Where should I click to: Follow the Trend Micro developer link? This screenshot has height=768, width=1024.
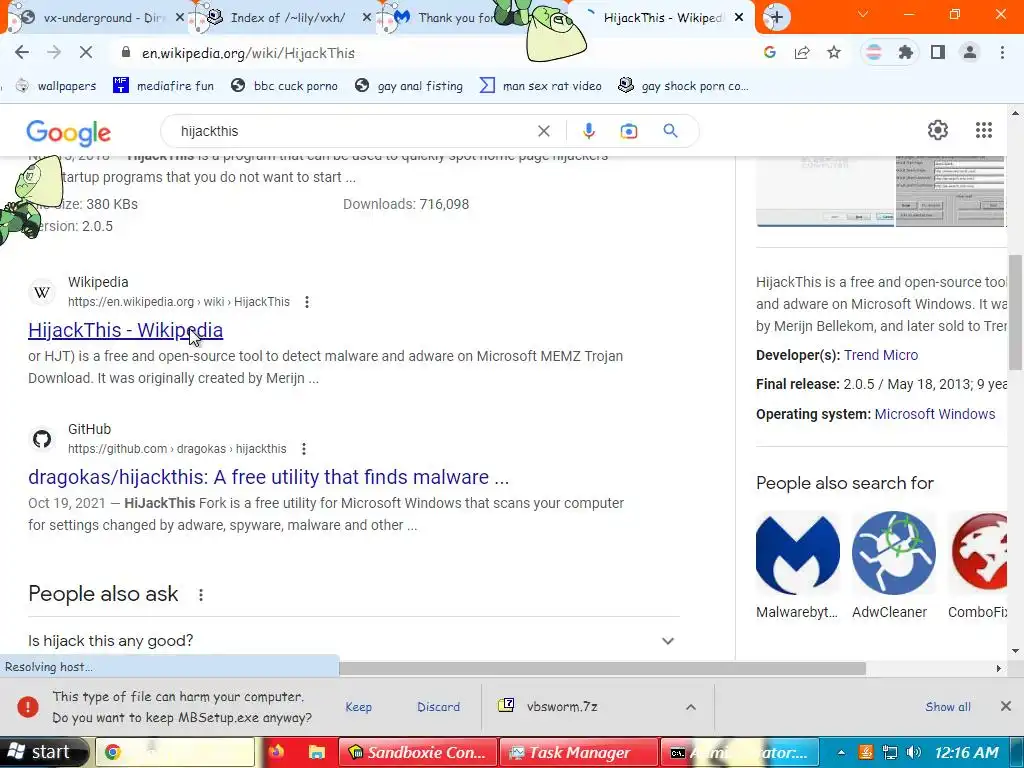point(881,355)
